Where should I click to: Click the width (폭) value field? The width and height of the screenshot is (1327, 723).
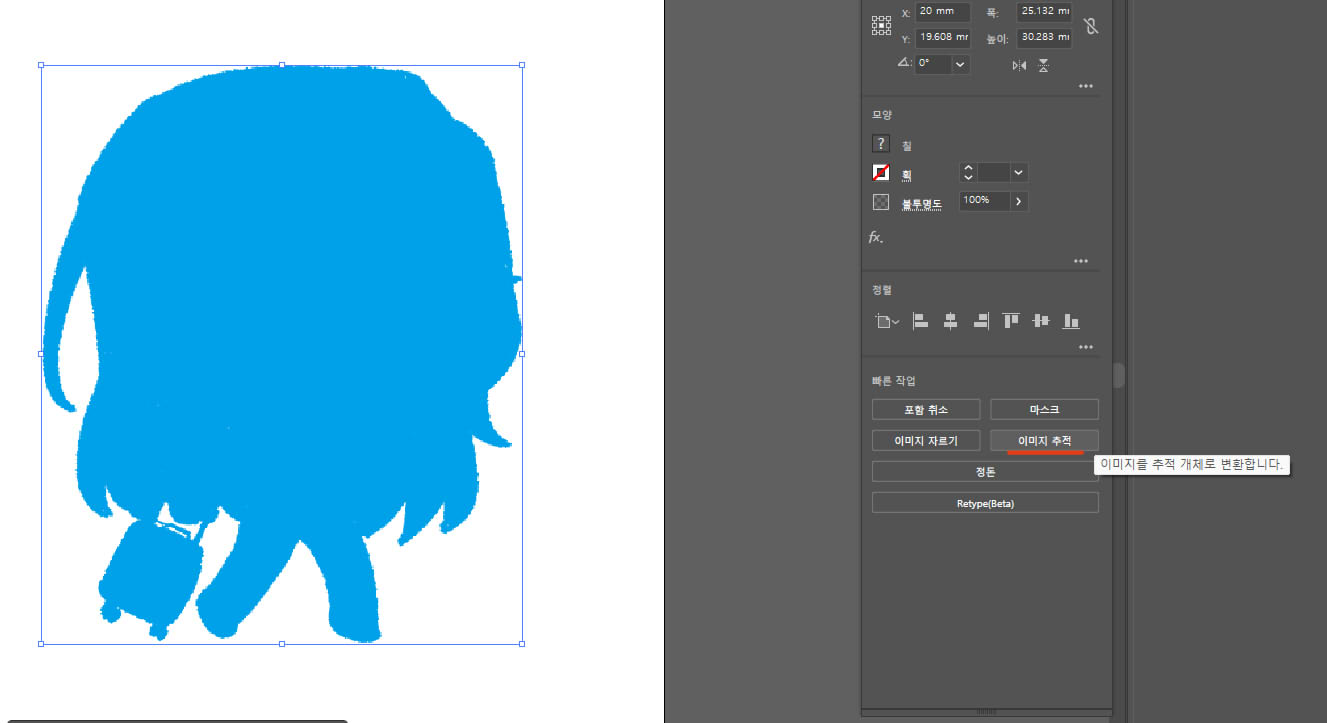point(1044,13)
